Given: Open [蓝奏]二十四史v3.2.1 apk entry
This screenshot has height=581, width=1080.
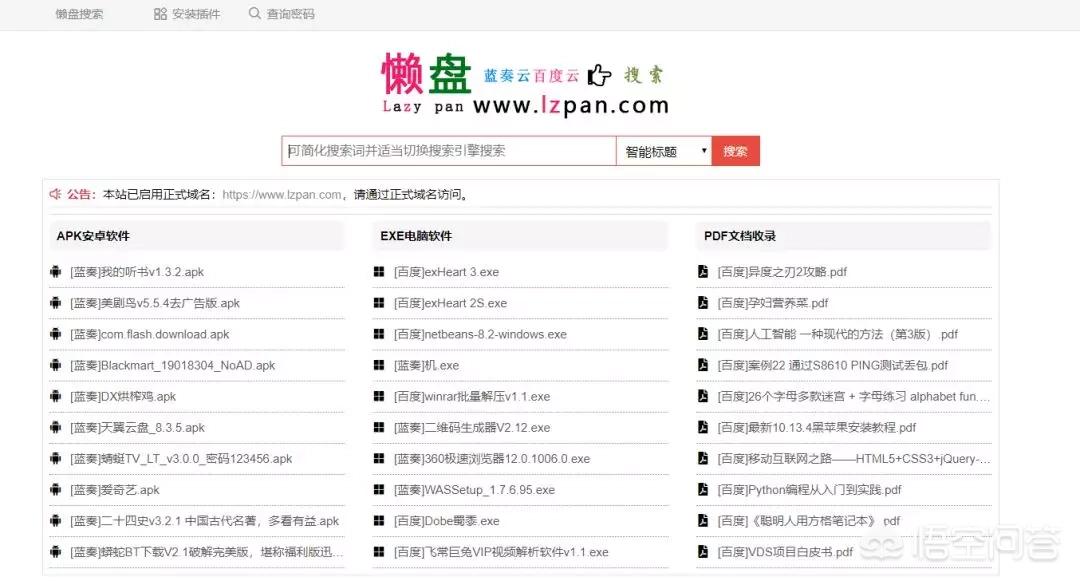Looking at the screenshot, I should tap(205, 521).
